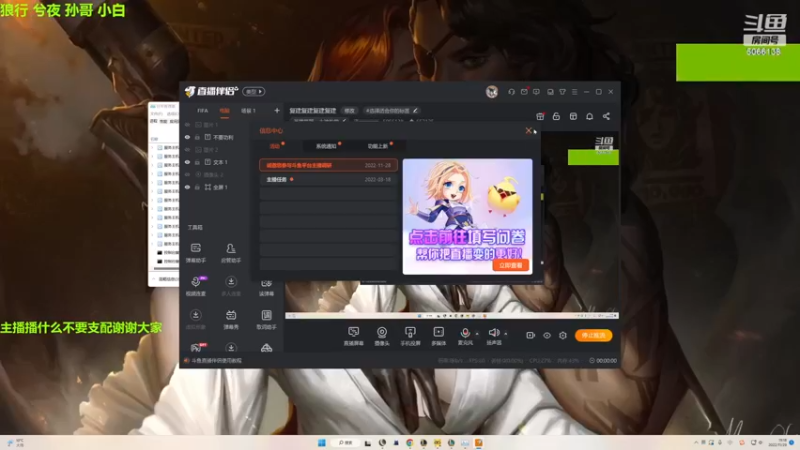The height and width of the screenshot is (450, 800).
Task: Switch to the FIFA scene tab
Action: pos(203,111)
